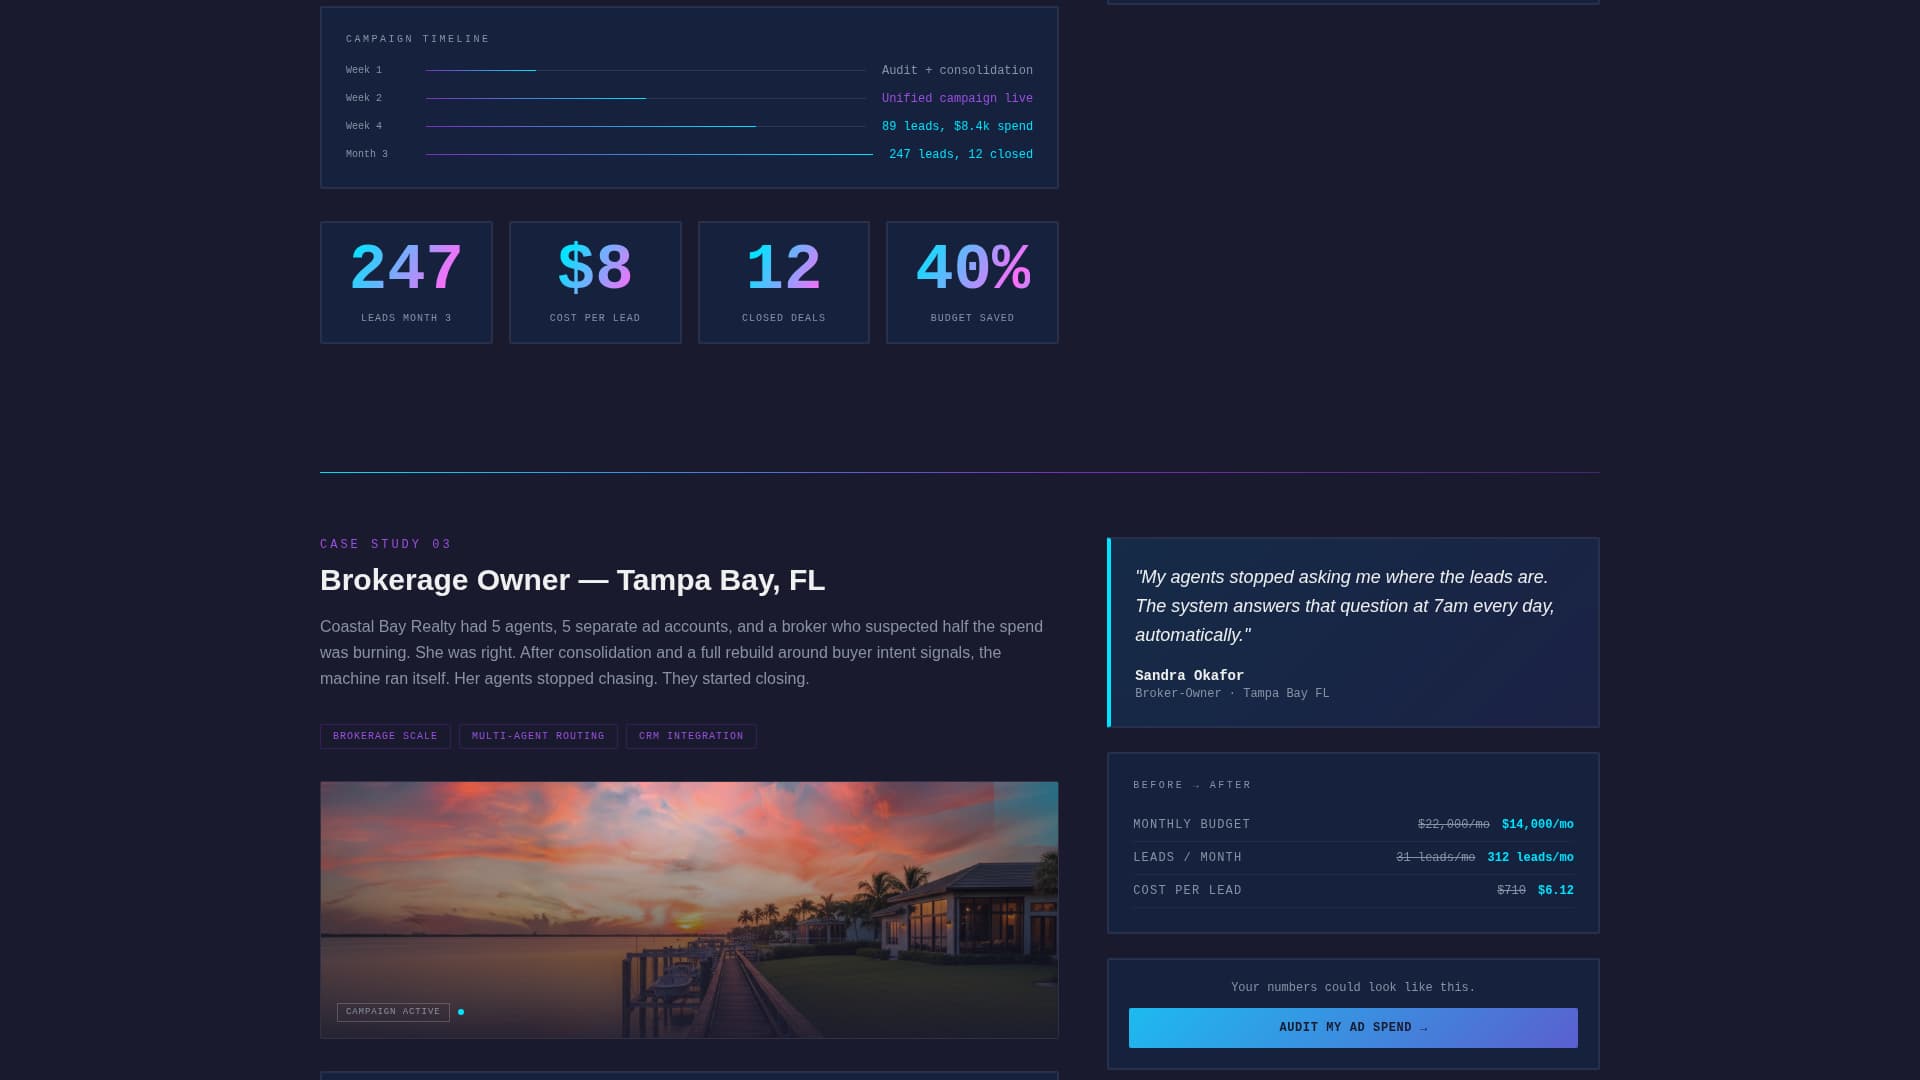Screen dimensions: 1920x1080
Task: Click the cyan status dot beside CAMPAIGN ACTIVE
Action: (x=461, y=1012)
